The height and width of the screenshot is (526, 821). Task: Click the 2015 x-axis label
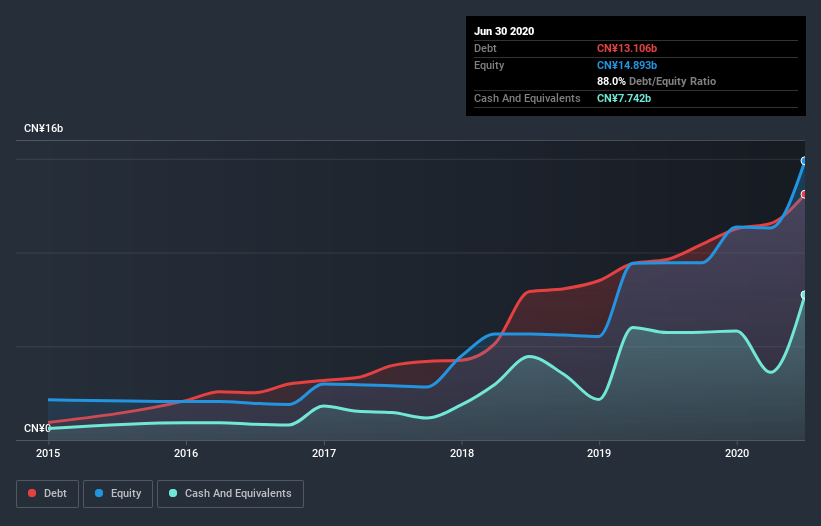tap(48, 453)
